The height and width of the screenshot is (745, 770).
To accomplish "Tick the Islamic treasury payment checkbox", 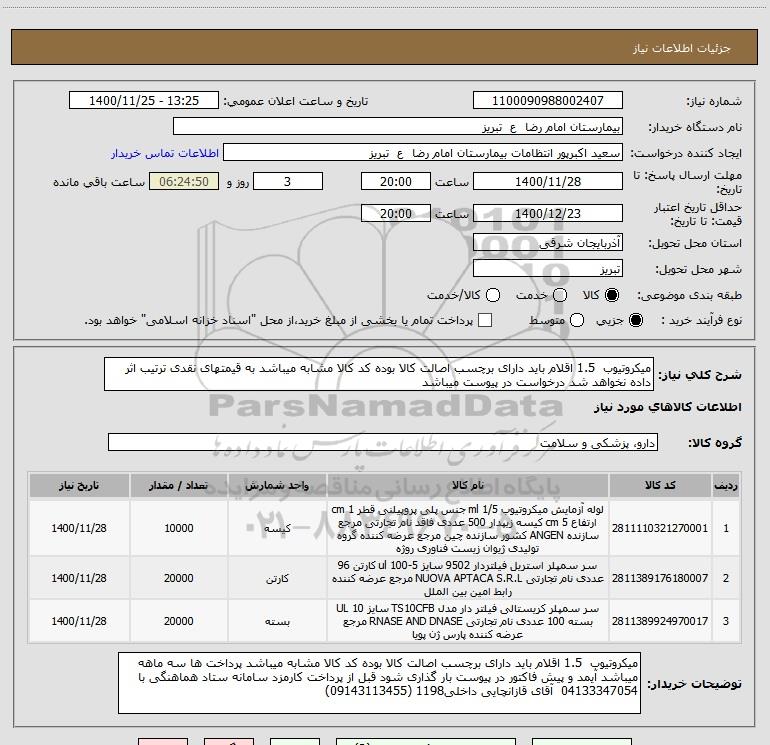I will pos(485,320).
